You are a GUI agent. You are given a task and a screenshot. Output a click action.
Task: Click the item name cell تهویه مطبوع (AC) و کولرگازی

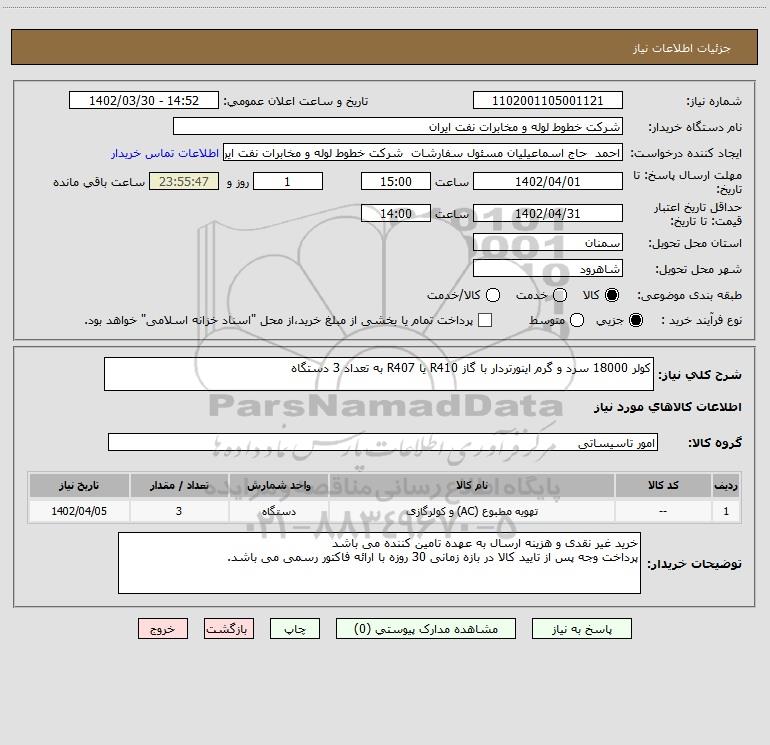click(x=471, y=511)
